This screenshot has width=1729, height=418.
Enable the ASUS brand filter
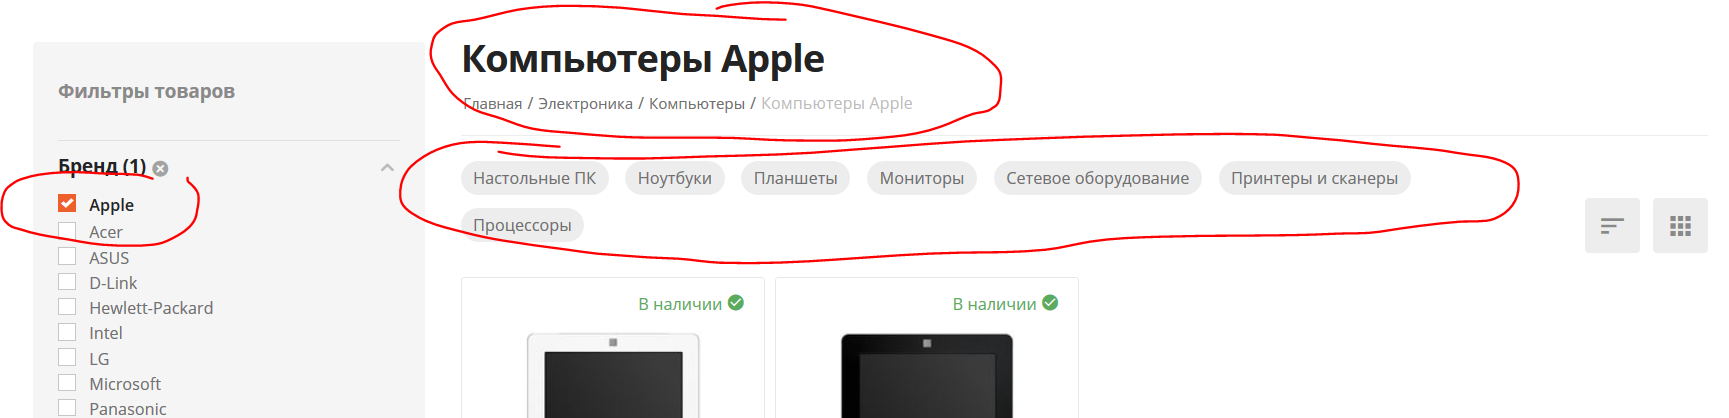coord(67,256)
